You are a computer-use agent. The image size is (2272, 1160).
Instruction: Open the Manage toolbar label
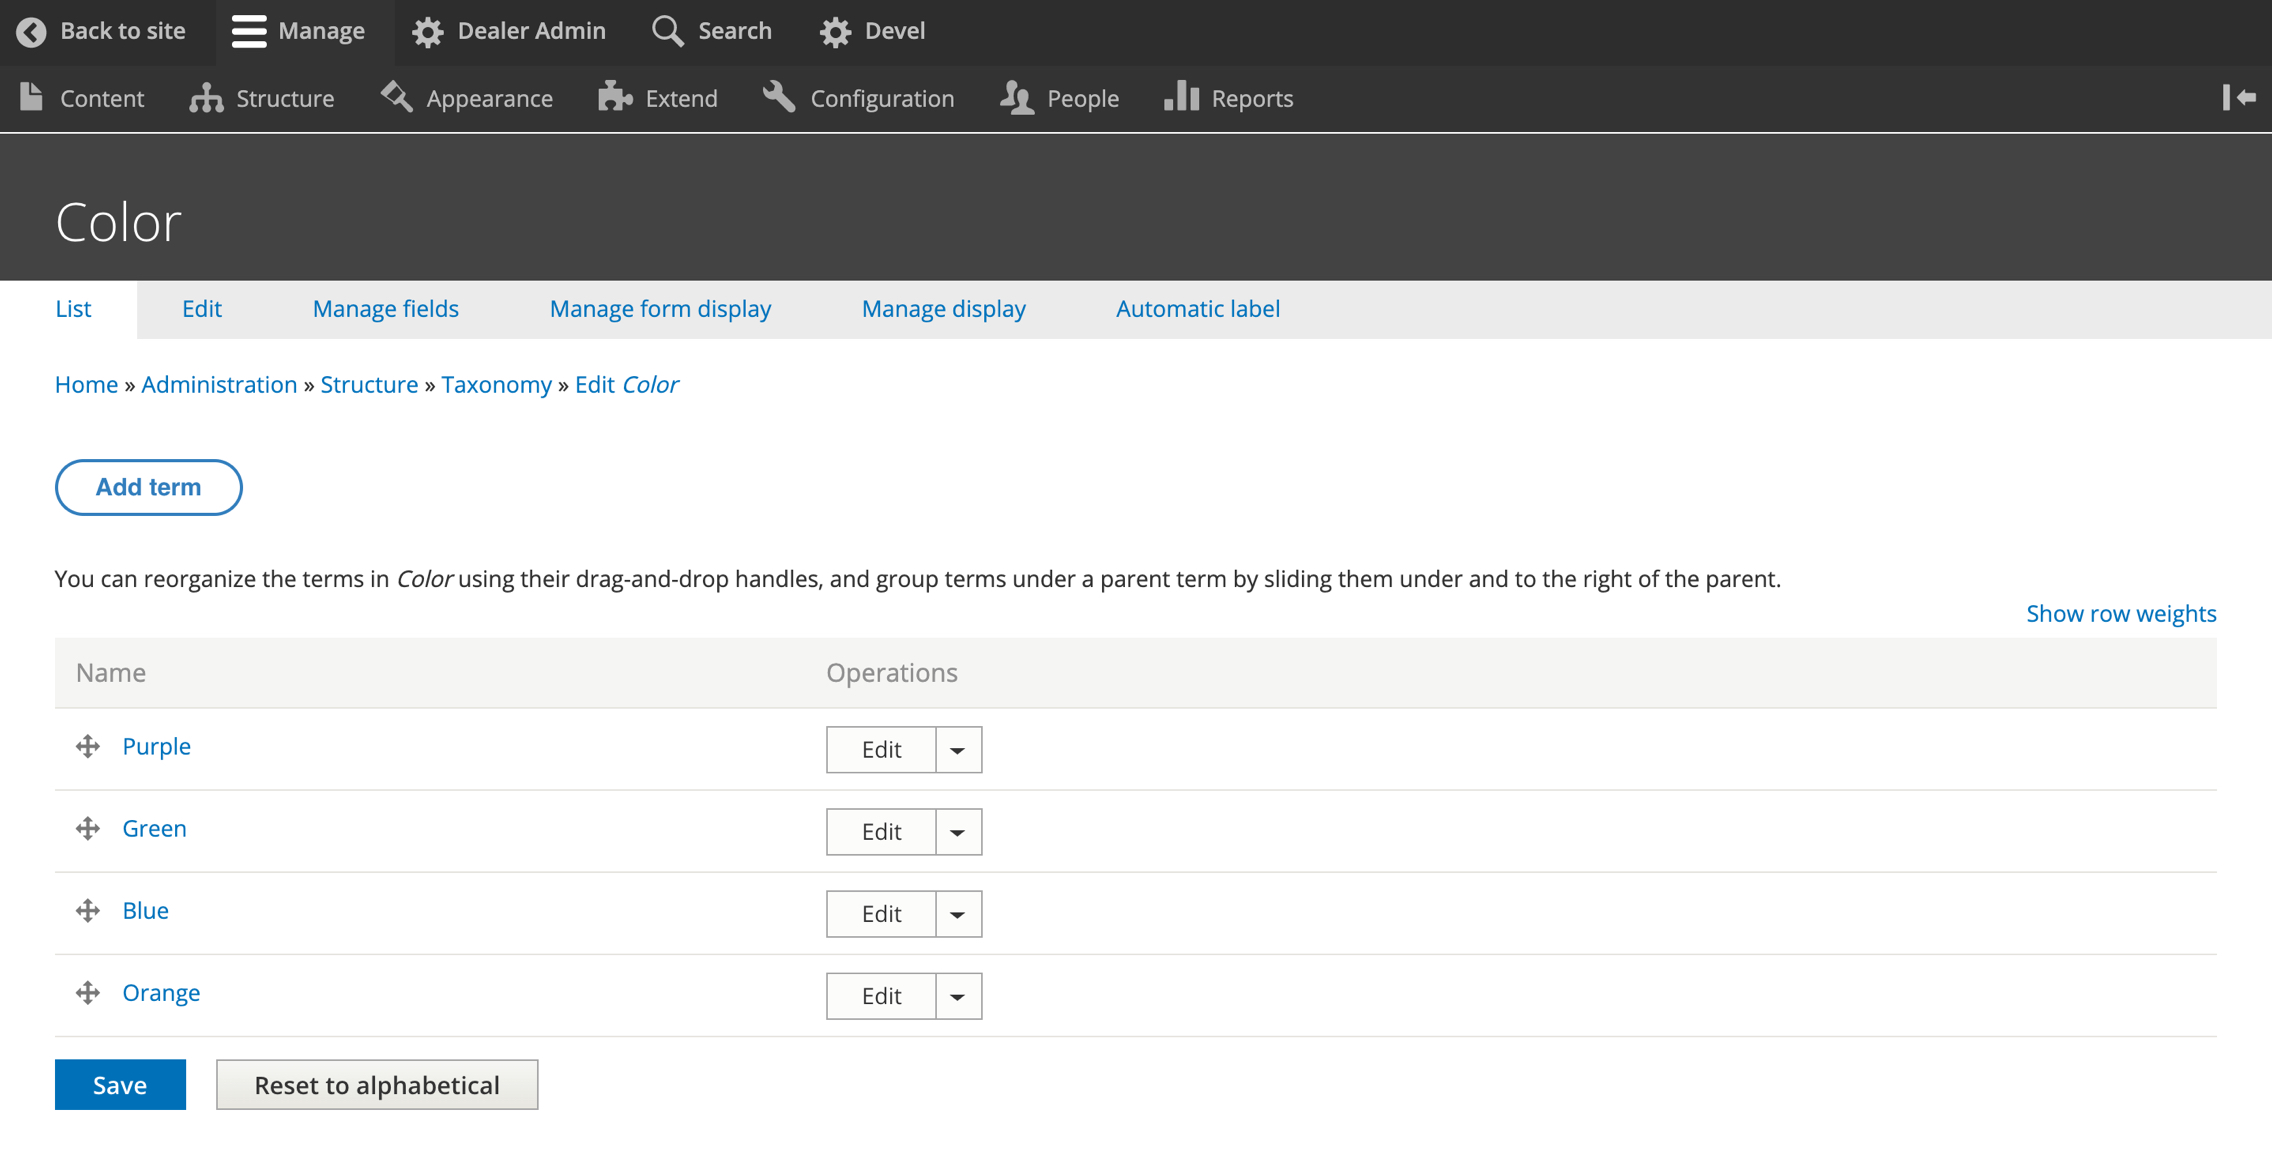pyautogui.click(x=321, y=31)
